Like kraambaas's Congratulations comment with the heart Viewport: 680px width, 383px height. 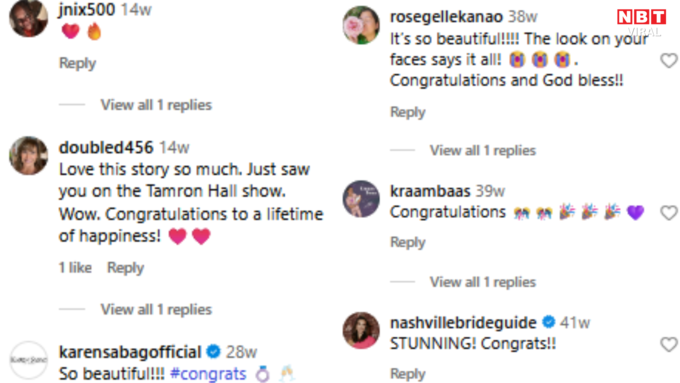(x=669, y=213)
